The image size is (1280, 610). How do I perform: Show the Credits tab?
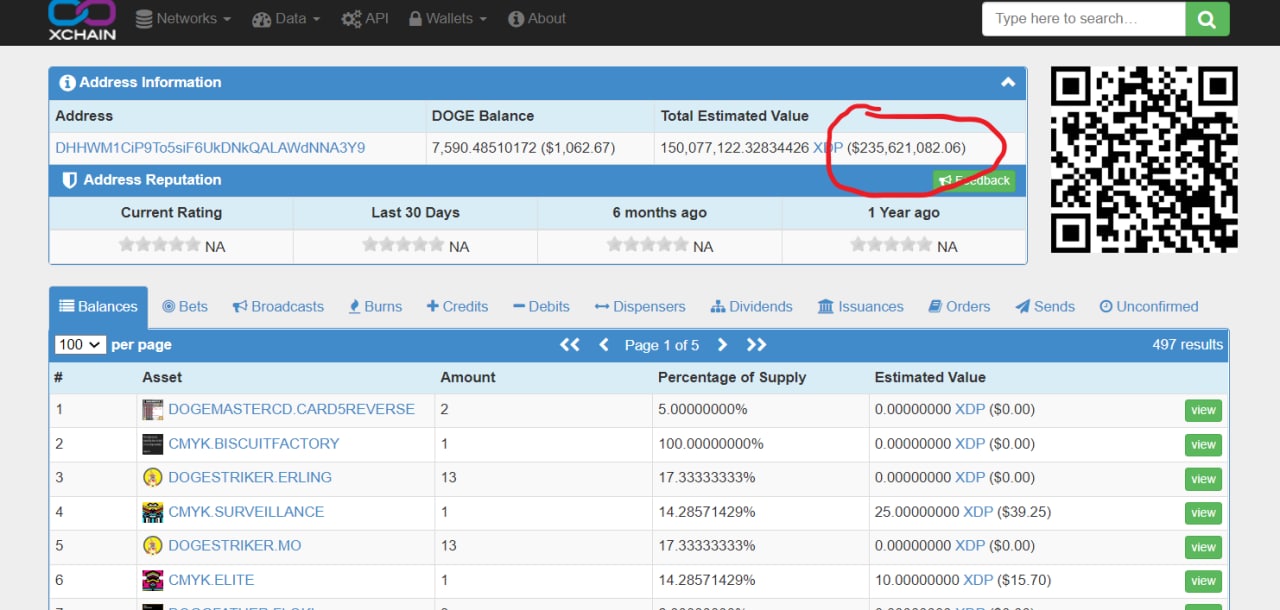[x=457, y=307]
